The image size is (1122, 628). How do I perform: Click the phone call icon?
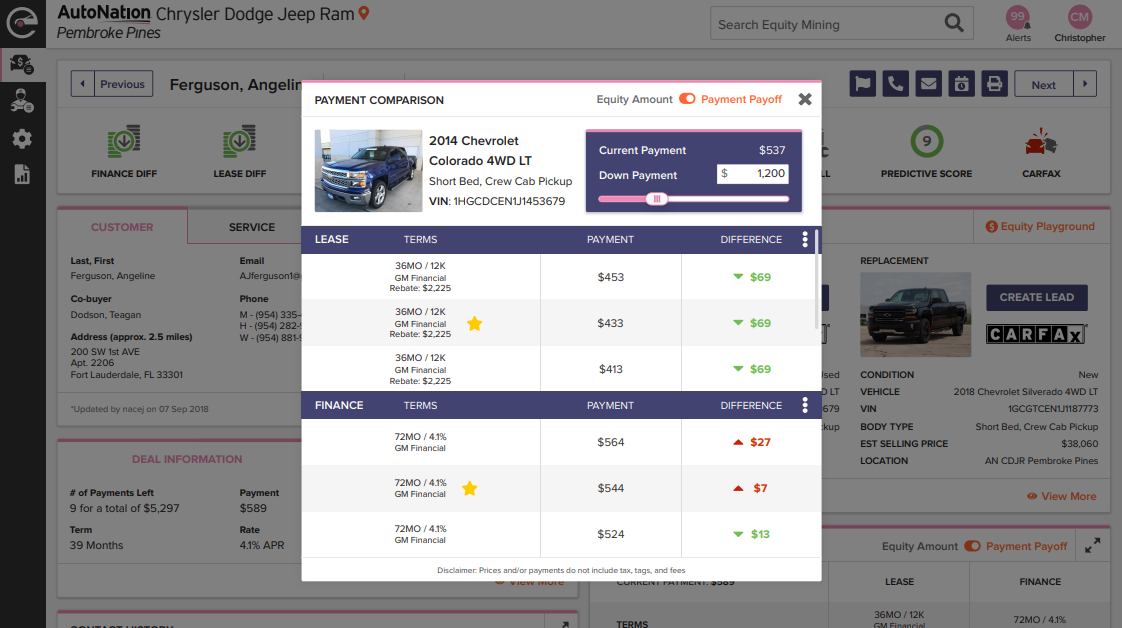pos(895,84)
